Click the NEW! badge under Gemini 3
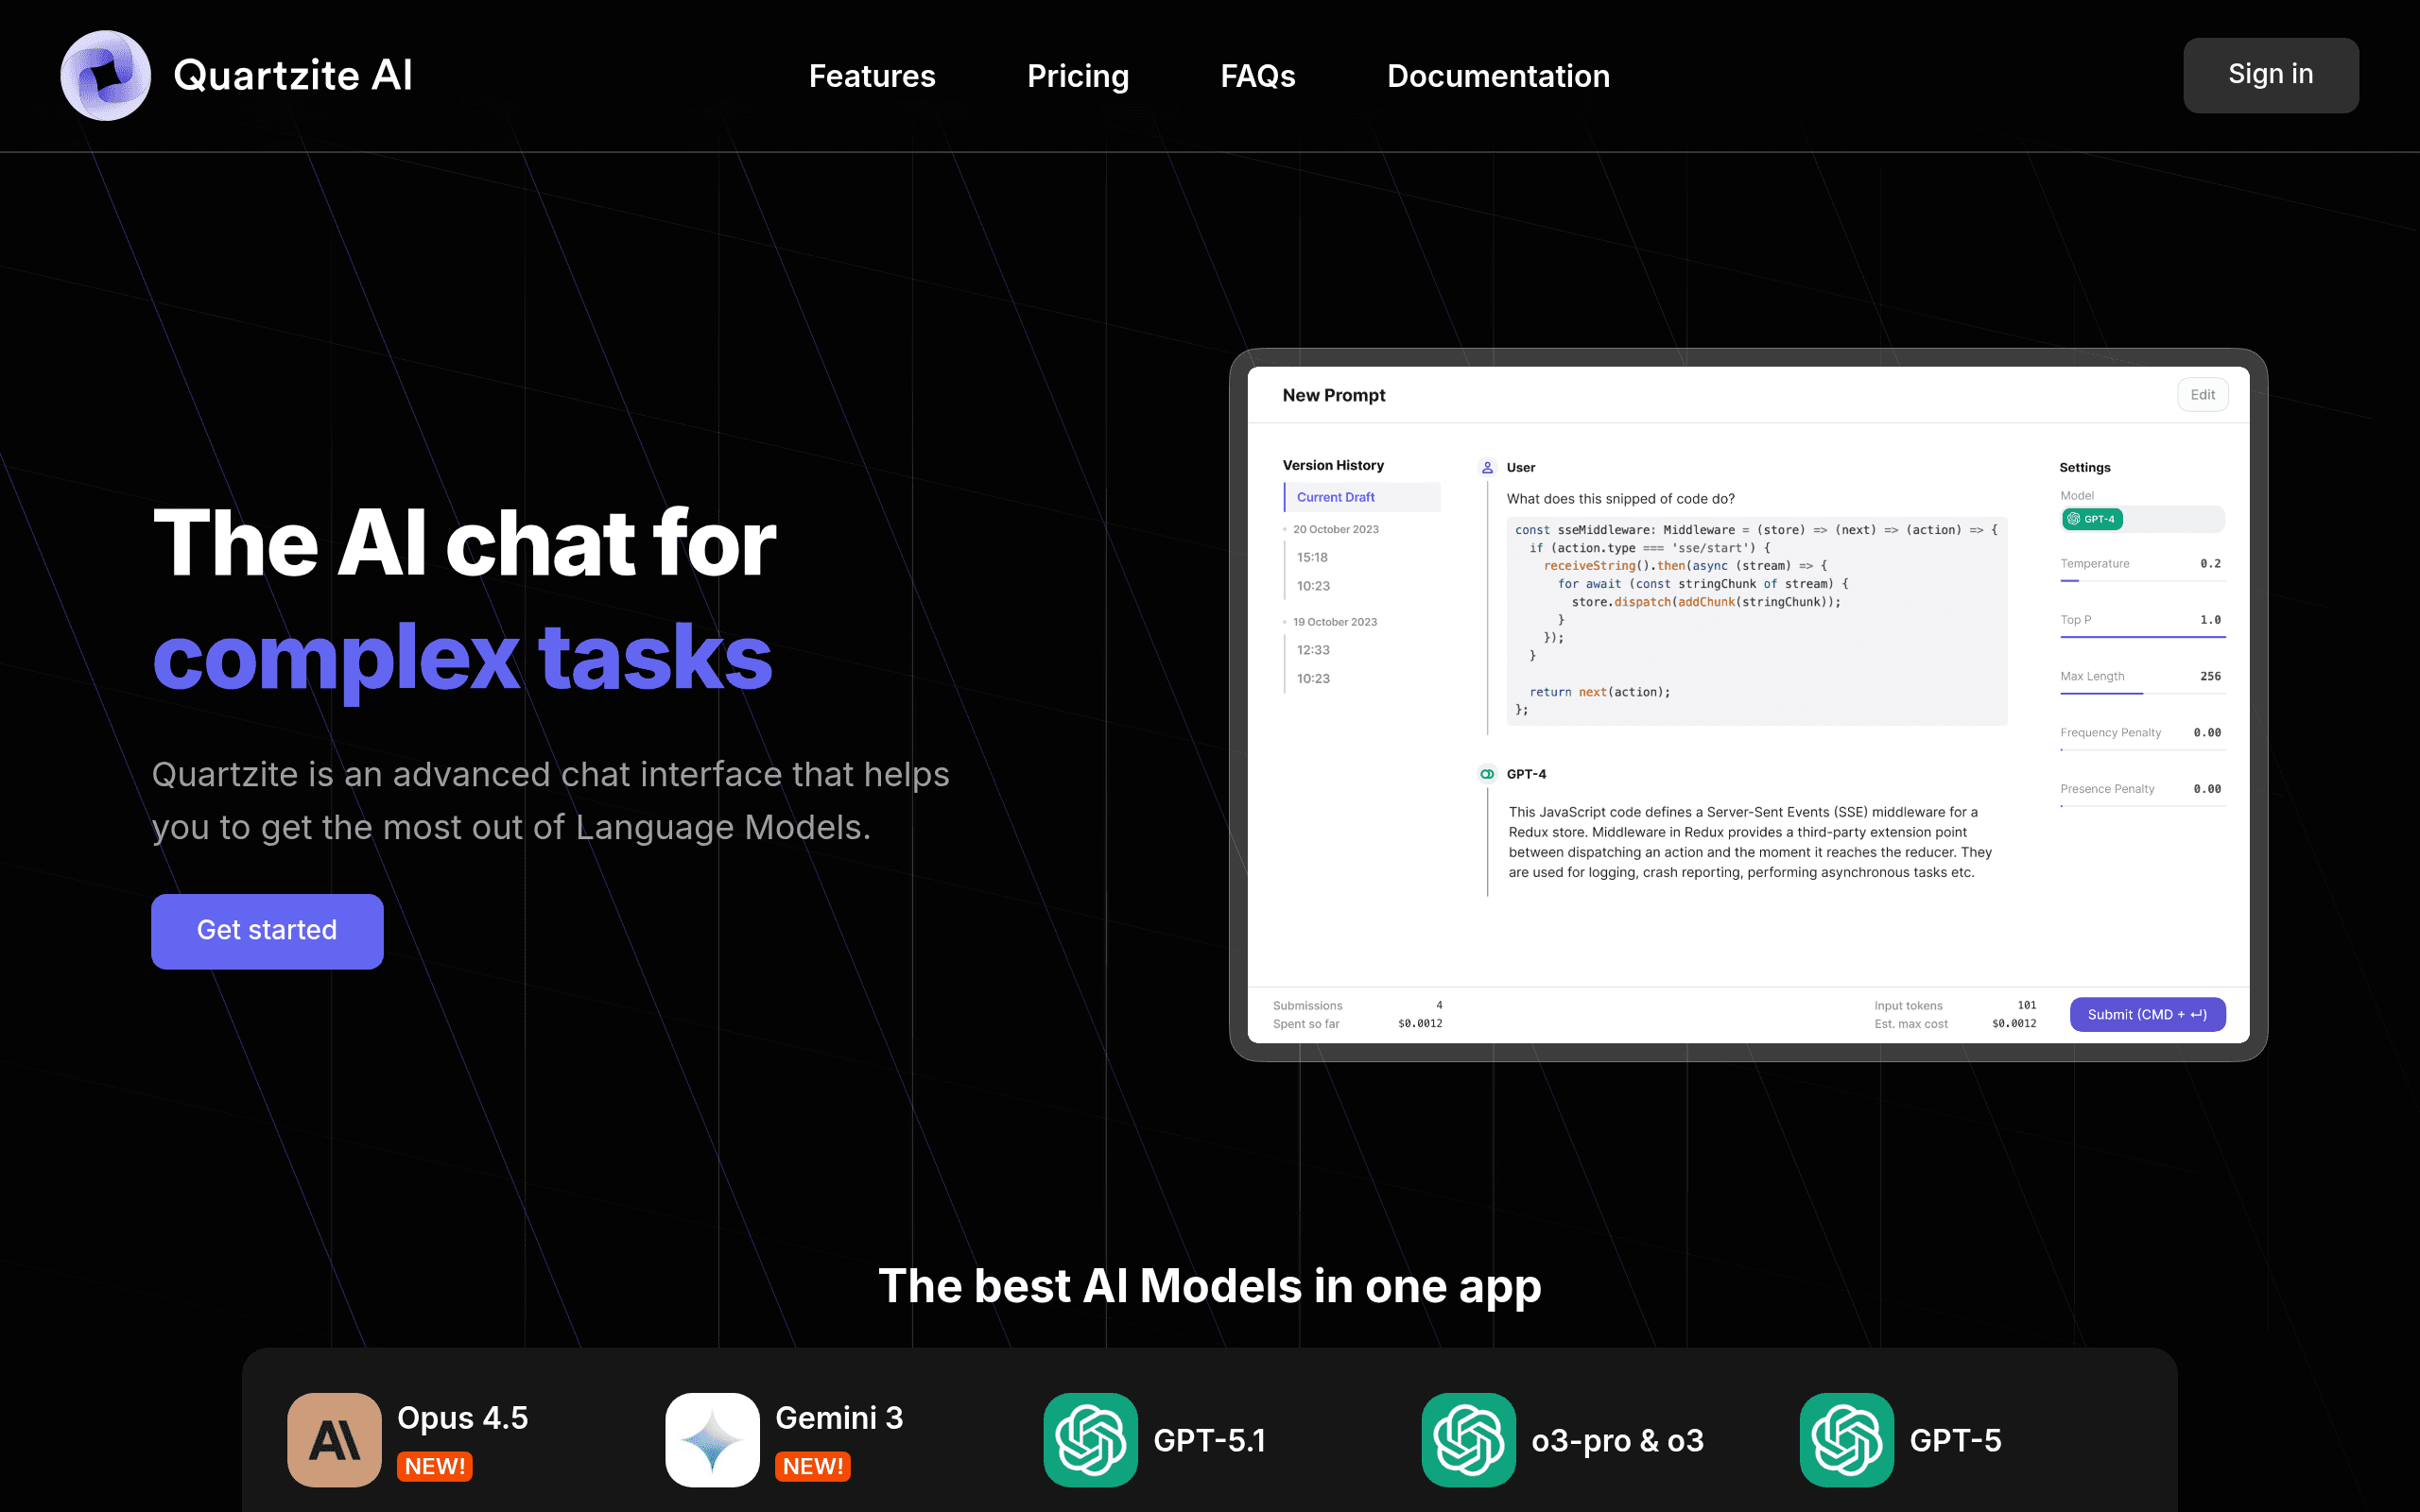 click(x=813, y=1466)
